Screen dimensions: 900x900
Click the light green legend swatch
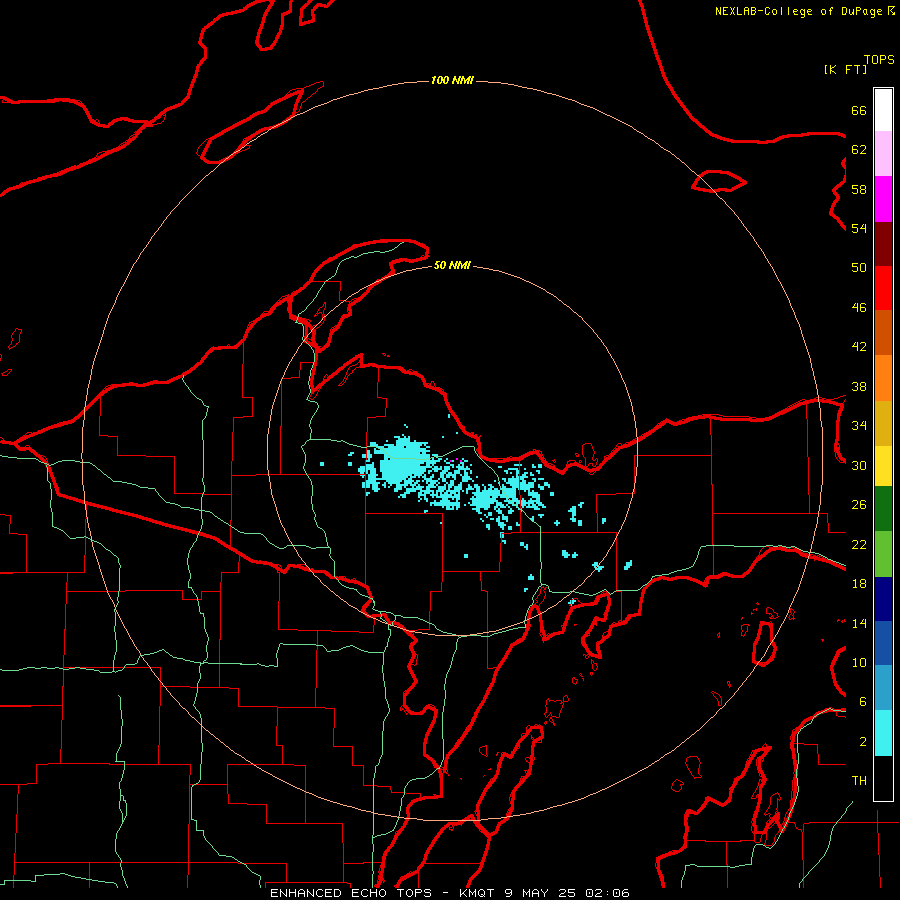click(x=883, y=554)
